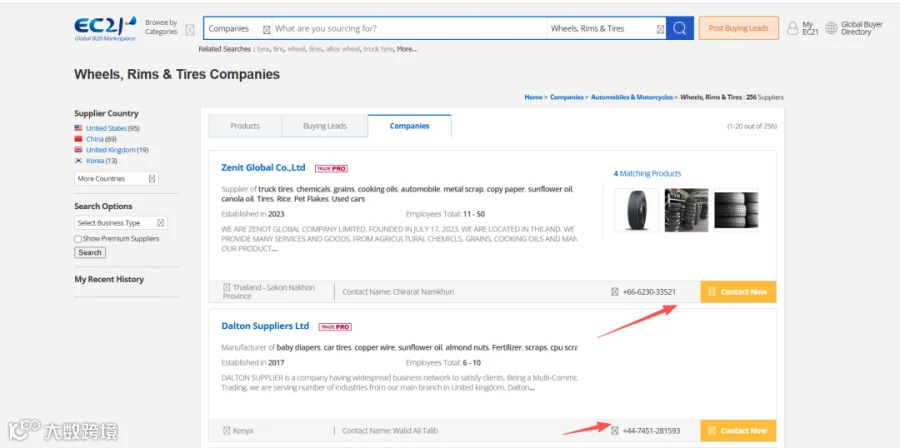
Task: Click location icon beside Kenya
Action: [227, 431]
